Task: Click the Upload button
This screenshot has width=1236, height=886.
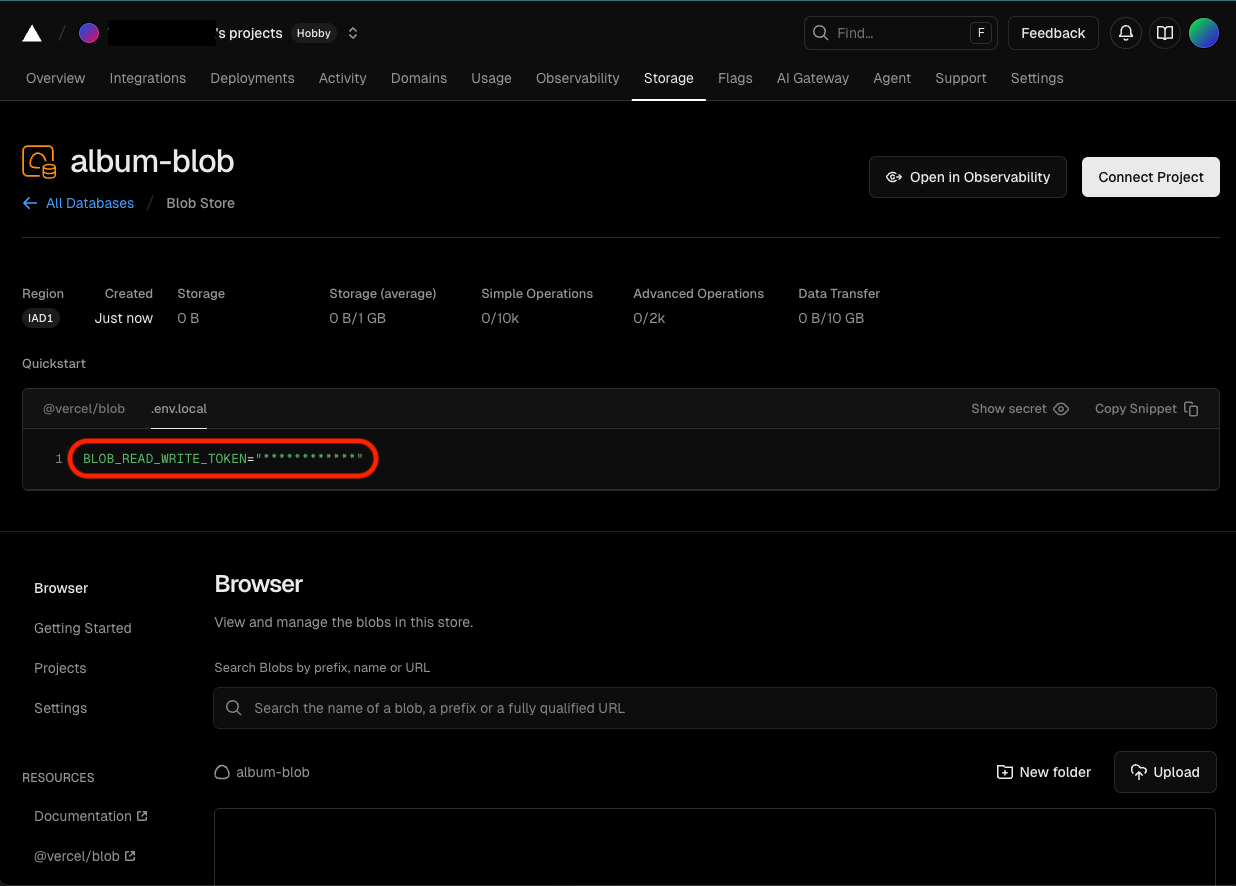Action: [x=1165, y=771]
